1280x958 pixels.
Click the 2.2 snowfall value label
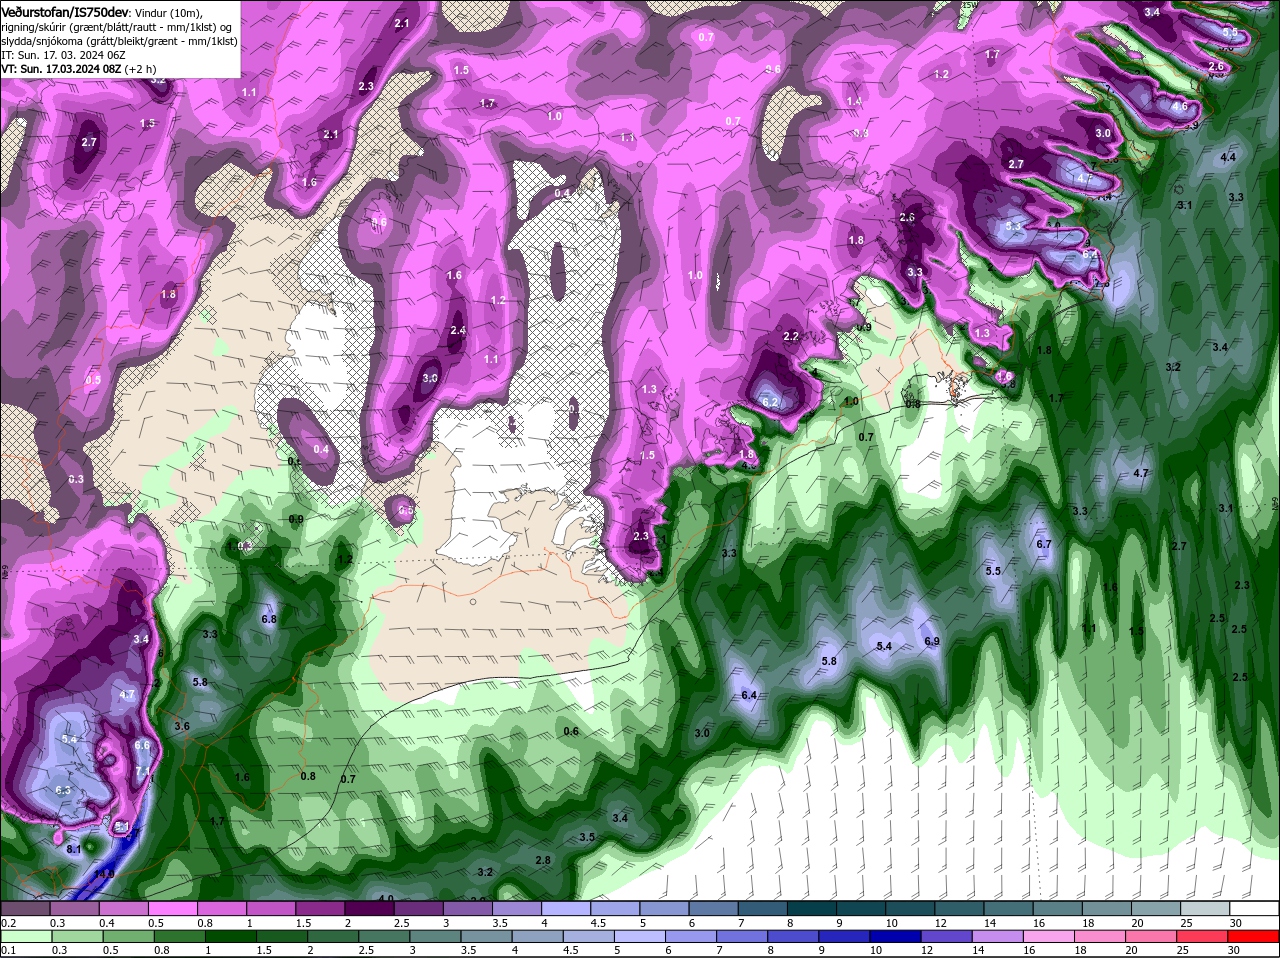coord(791,336)
